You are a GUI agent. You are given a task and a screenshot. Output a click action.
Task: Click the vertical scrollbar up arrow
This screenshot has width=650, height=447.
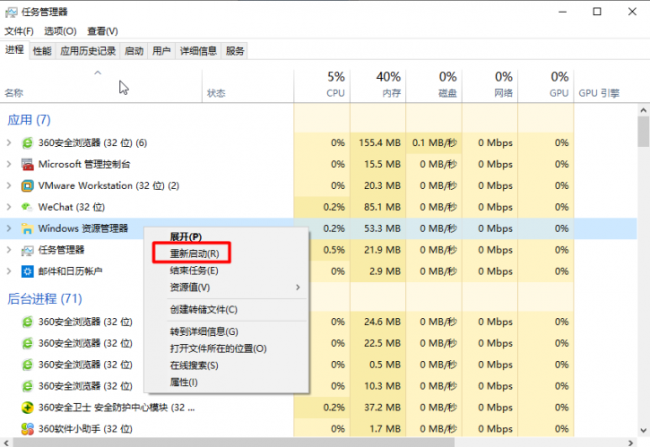coord(643,110)
